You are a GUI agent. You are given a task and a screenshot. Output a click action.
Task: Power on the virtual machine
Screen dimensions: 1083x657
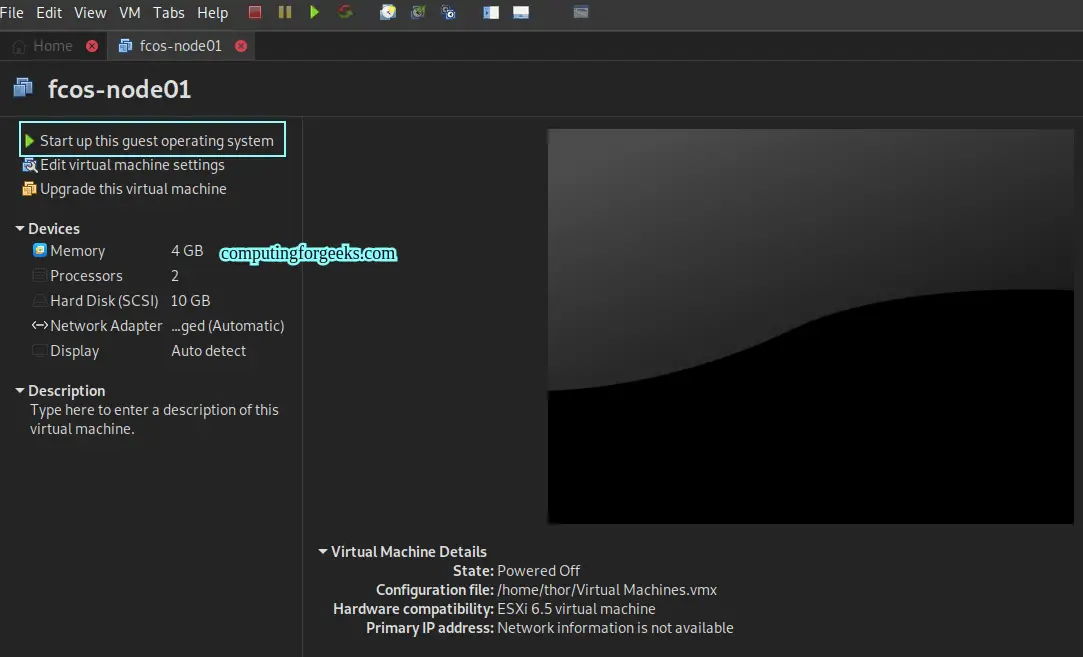(316, 13)
